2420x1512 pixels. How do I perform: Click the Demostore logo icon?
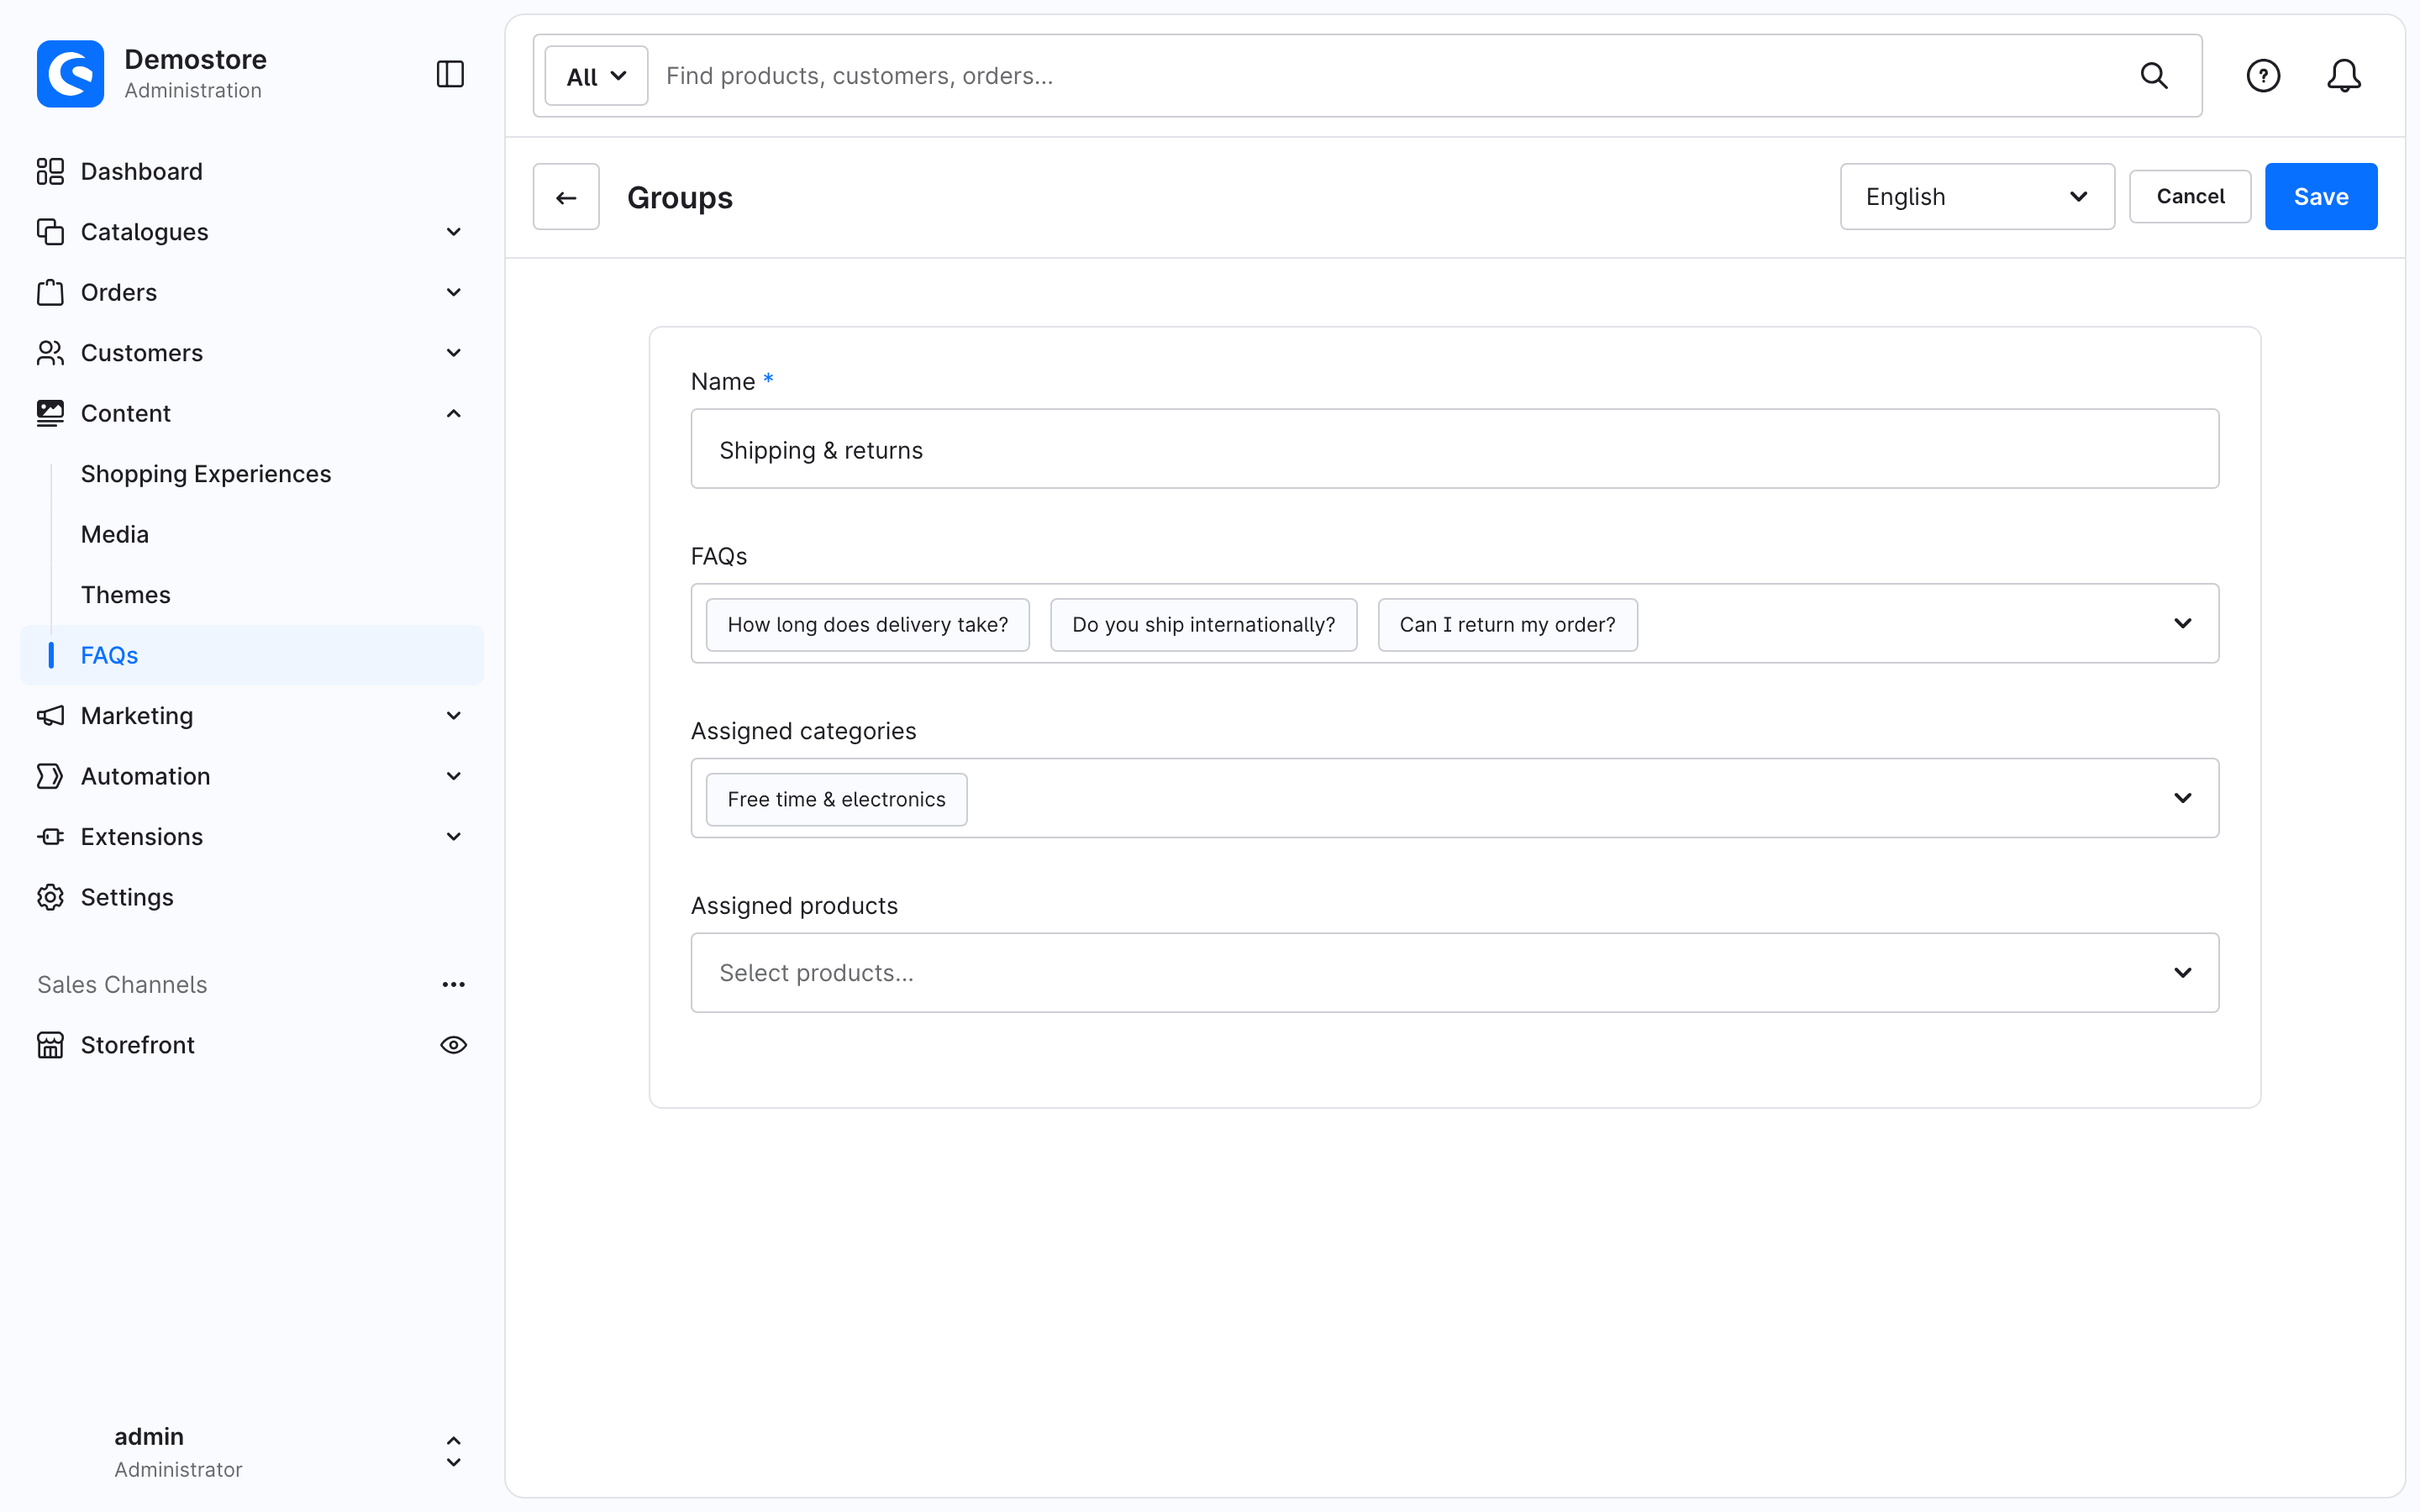pos(70,74)
